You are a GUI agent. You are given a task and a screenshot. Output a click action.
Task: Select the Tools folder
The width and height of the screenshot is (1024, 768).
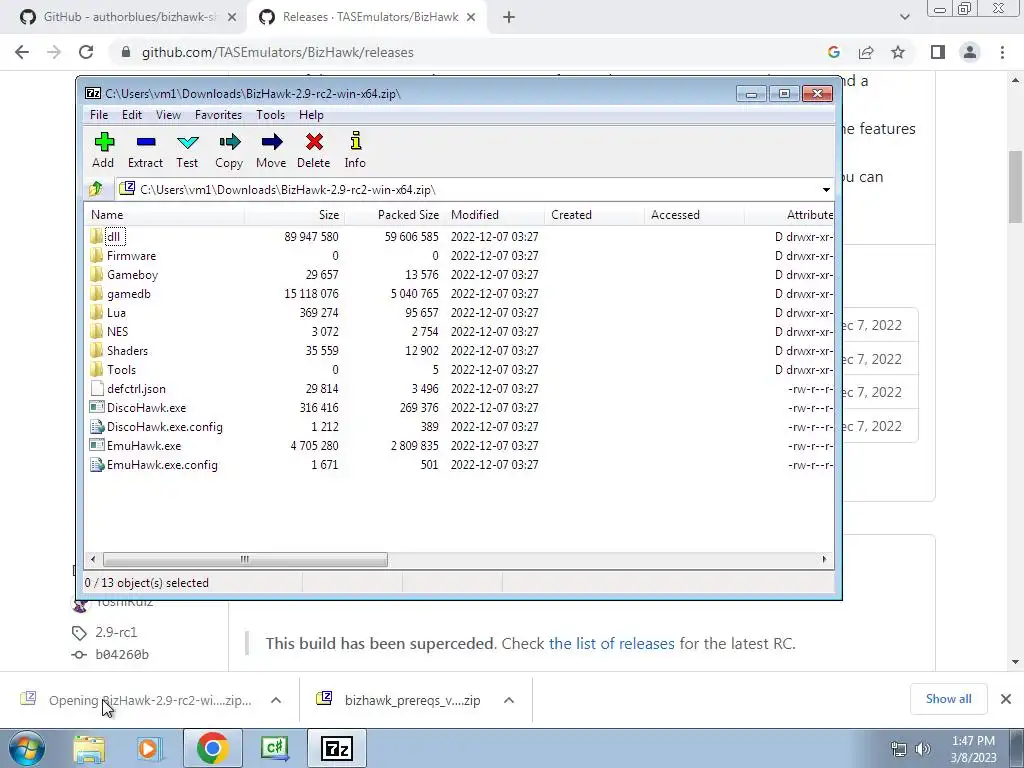pos(121,369)
